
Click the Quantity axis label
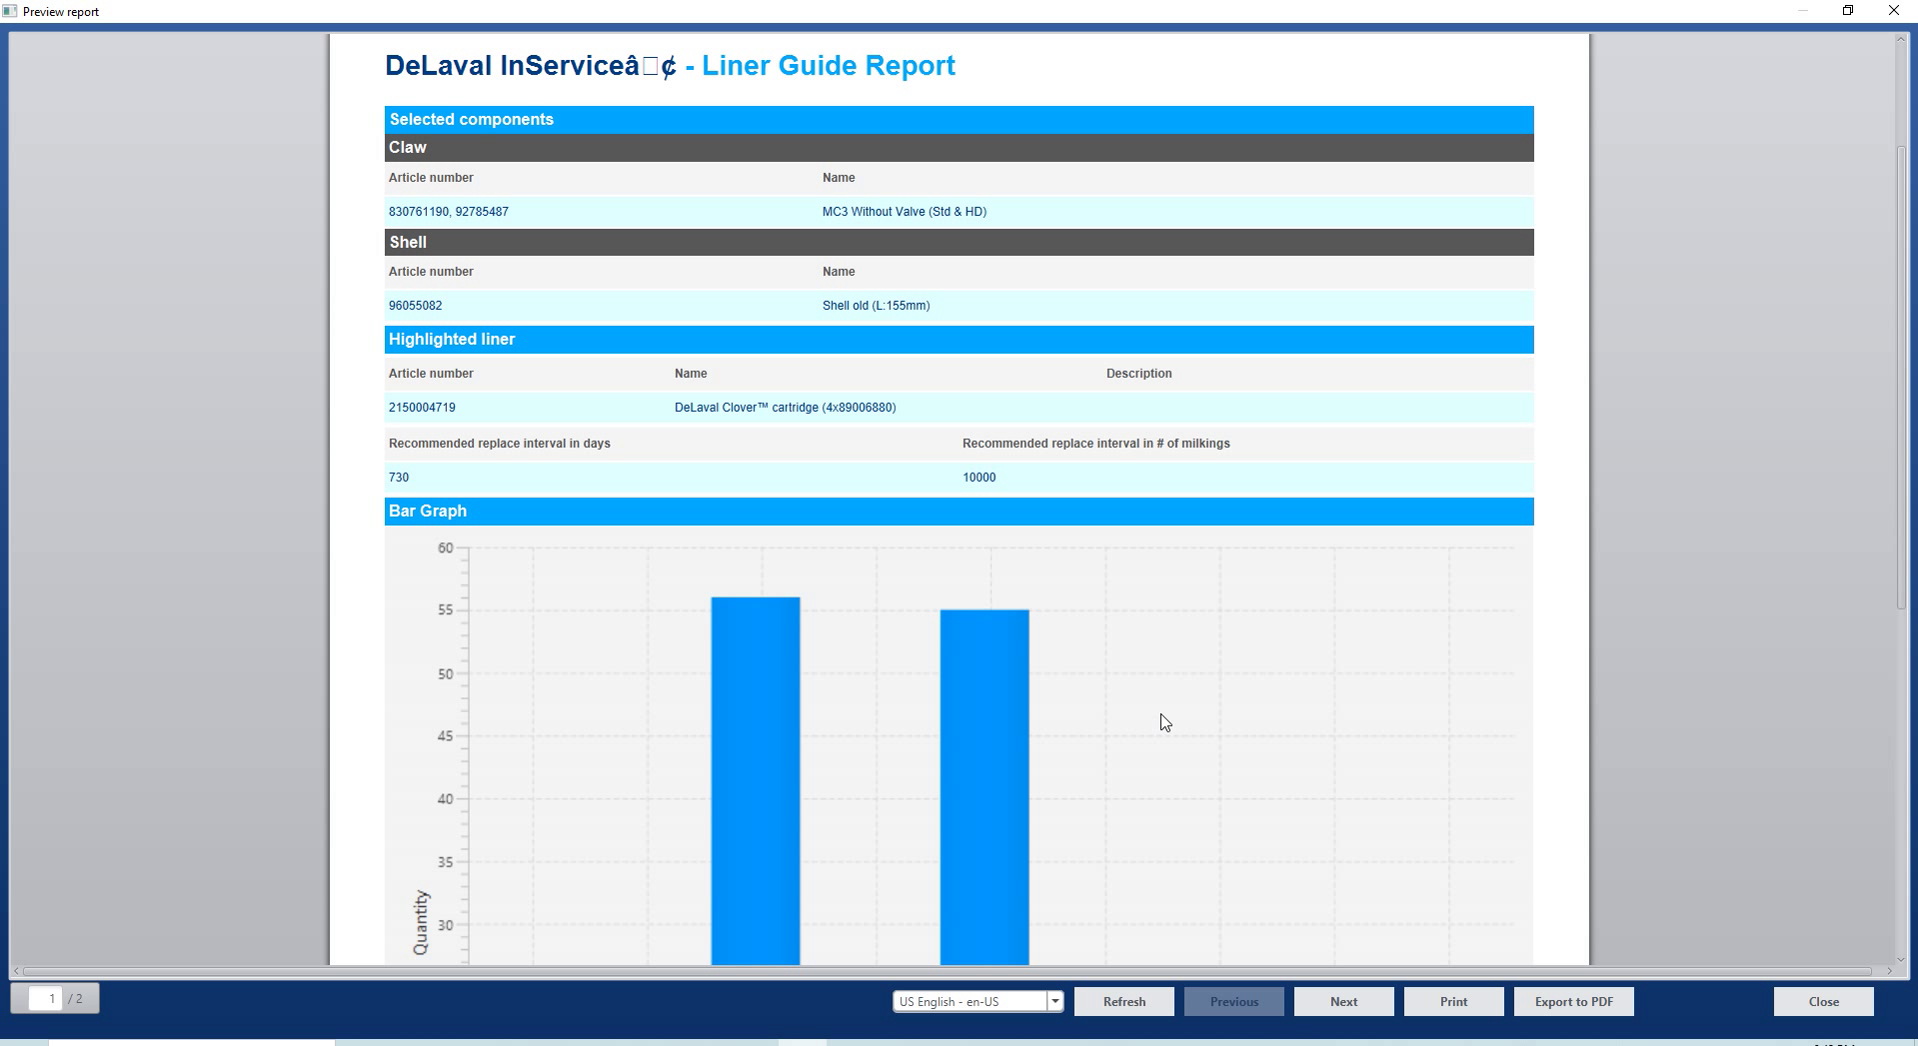421,922
